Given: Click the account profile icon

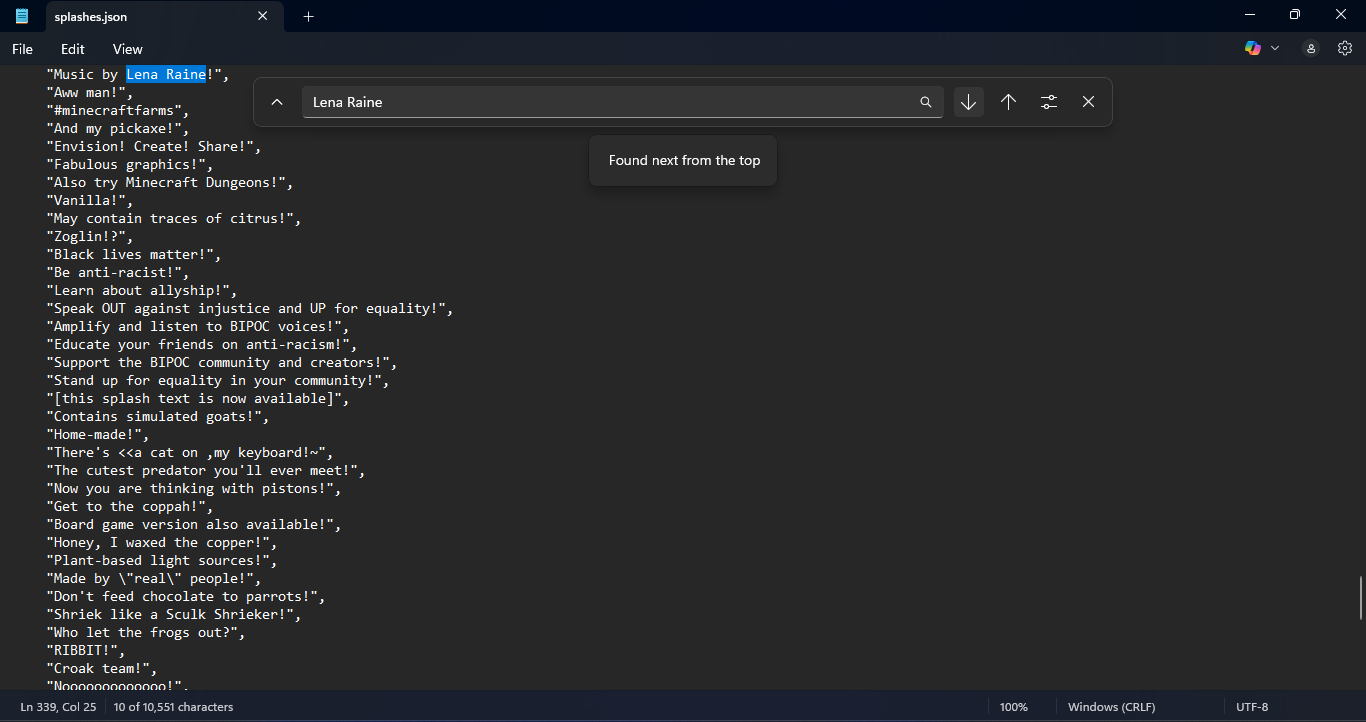Looking at the screenshot, I should pyautogui.click(x=1311, y=48).
